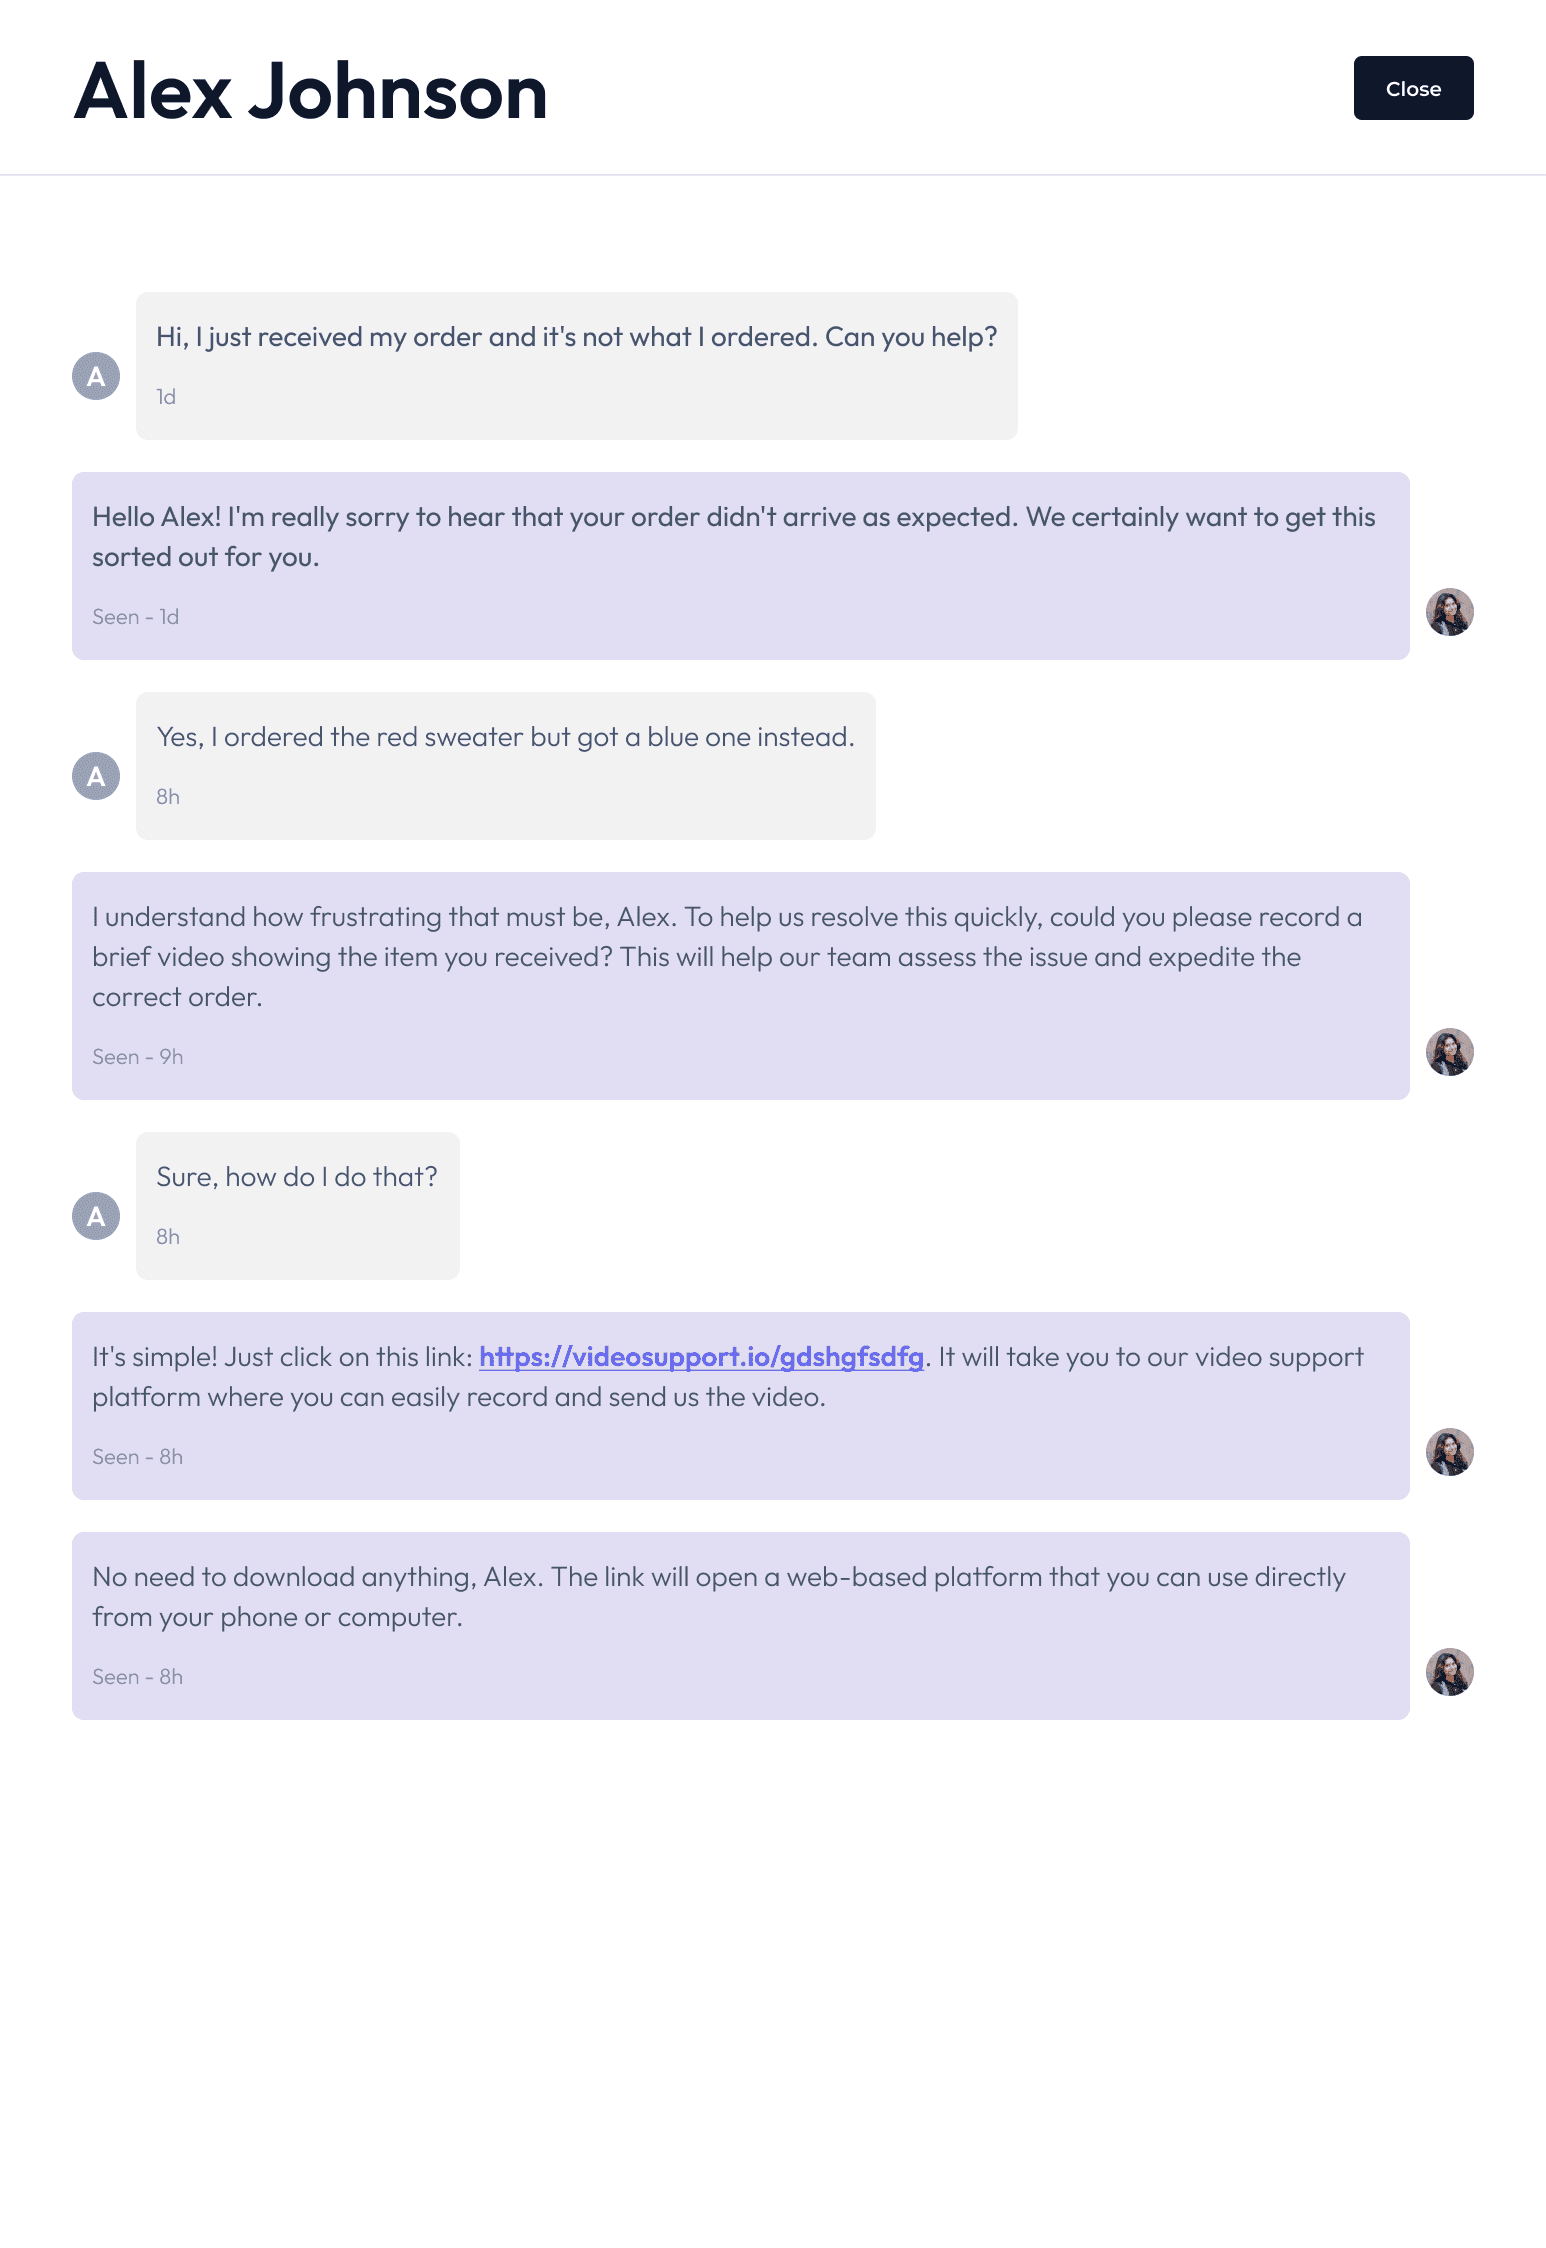Select the agent avatar beside the last message

coord(1450,1674)
